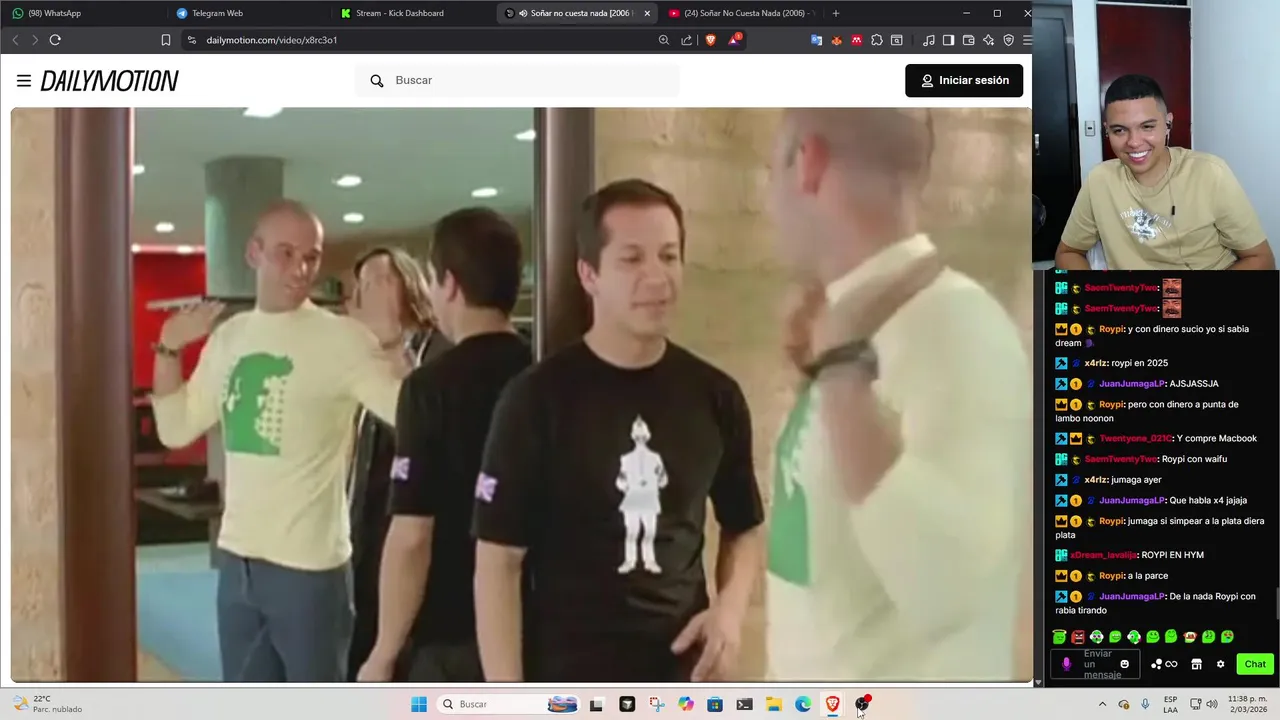
Task: Expand the system tray hidden icons chevron
Action: coord(1102,704)
